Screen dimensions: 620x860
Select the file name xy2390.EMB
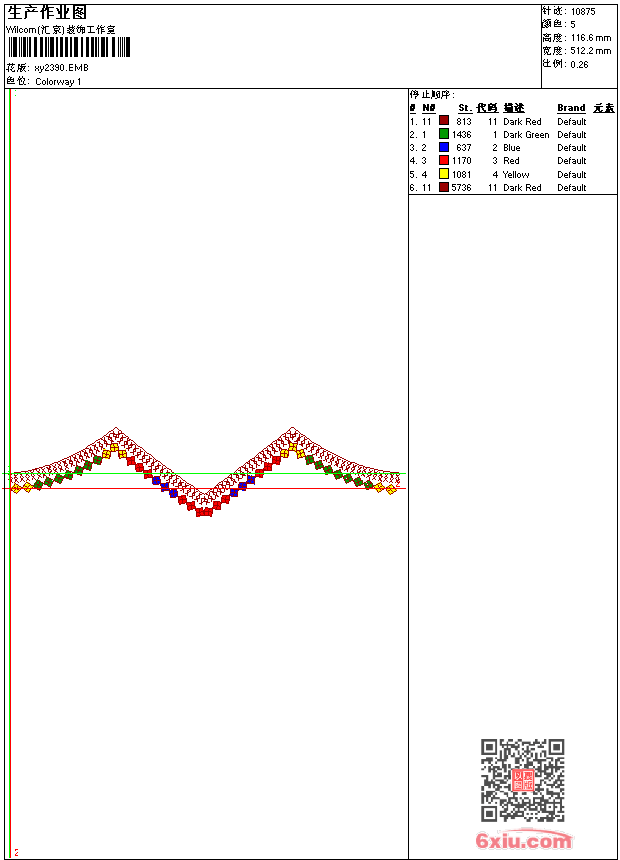61,68
